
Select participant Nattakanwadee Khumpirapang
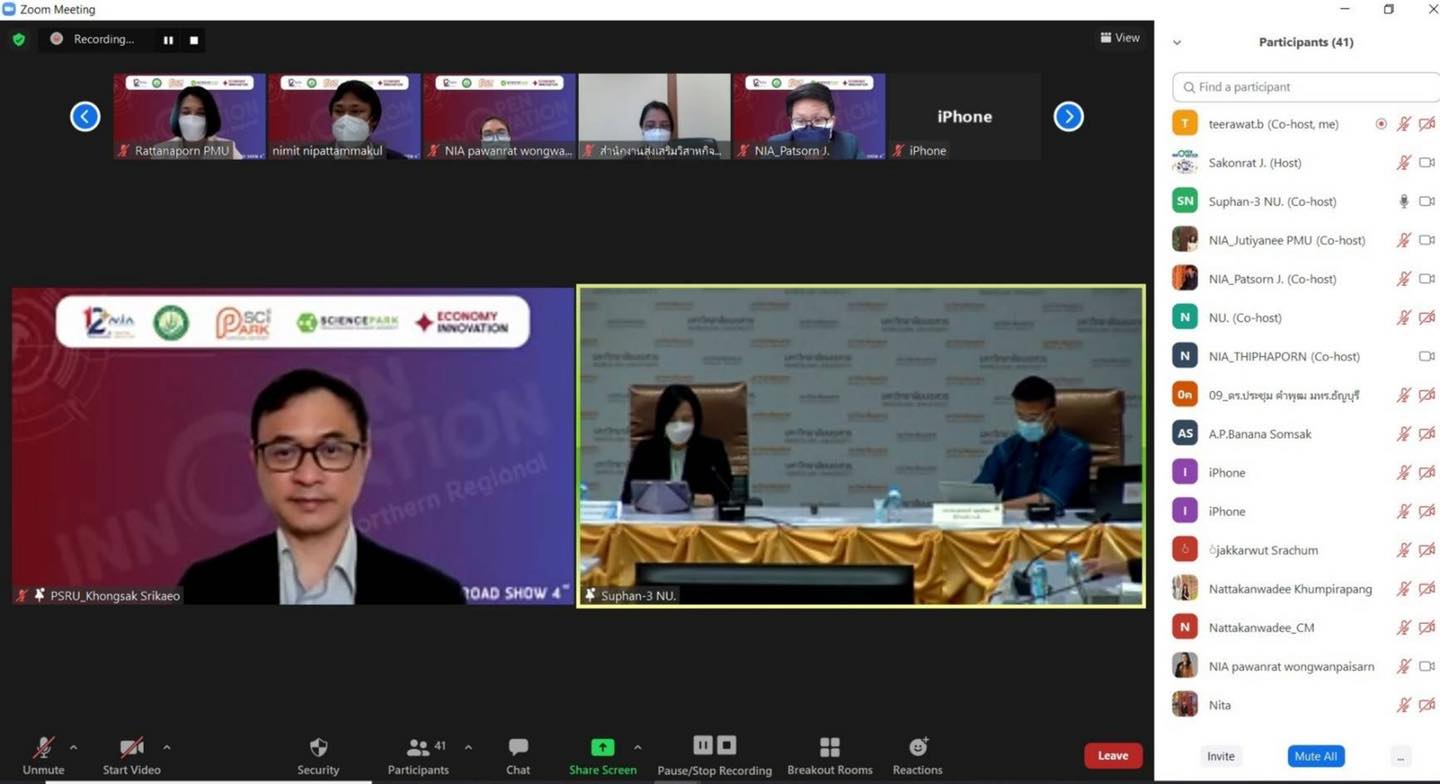tap(1305, 589)
